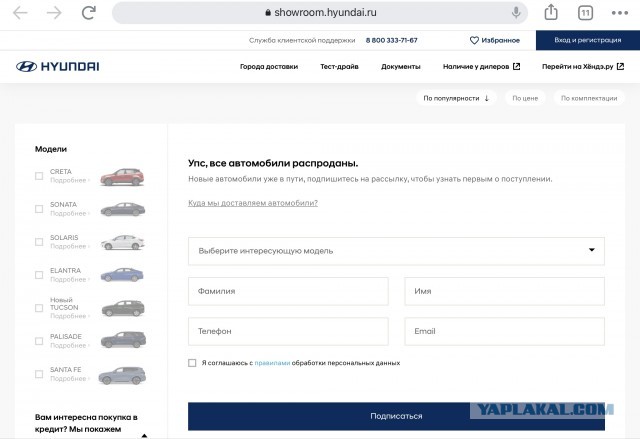
Task: Click the Email input field
Action: coord(504,331)
